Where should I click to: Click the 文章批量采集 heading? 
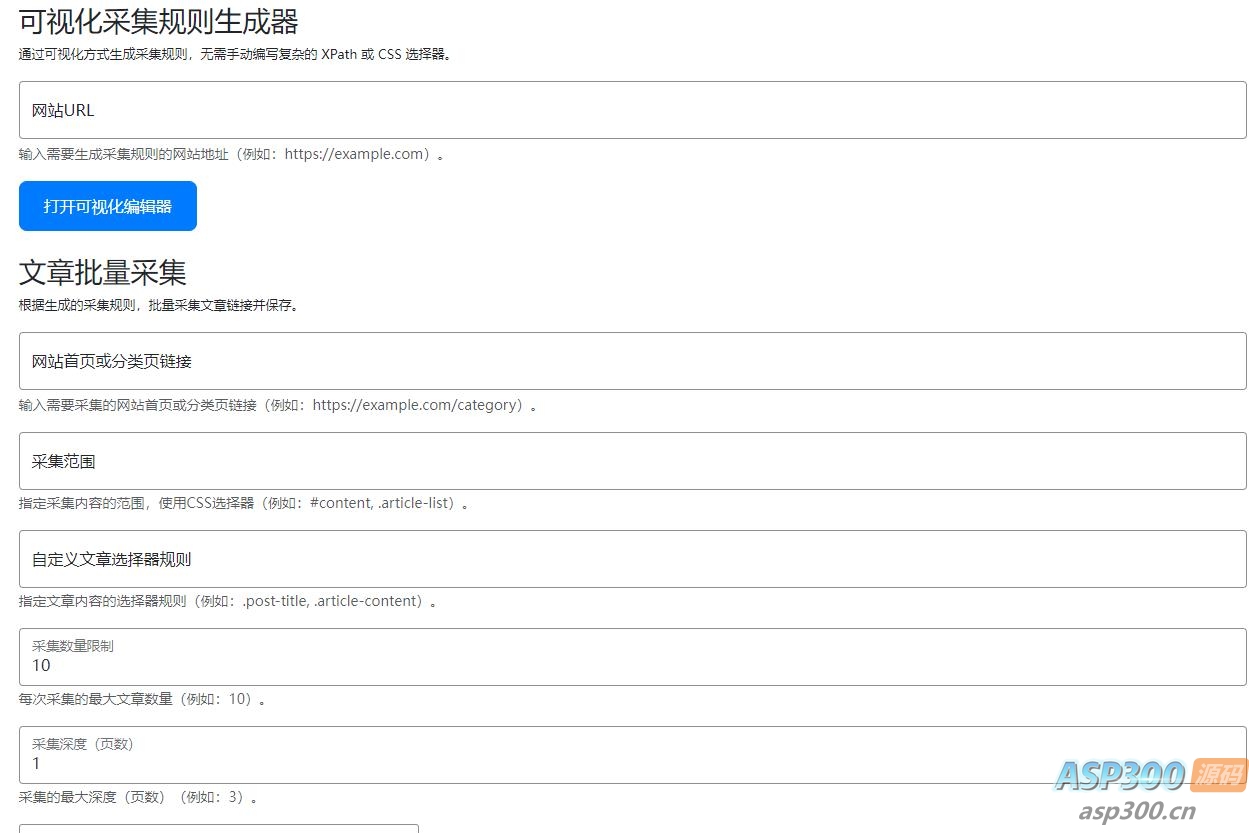pos(103,272)
